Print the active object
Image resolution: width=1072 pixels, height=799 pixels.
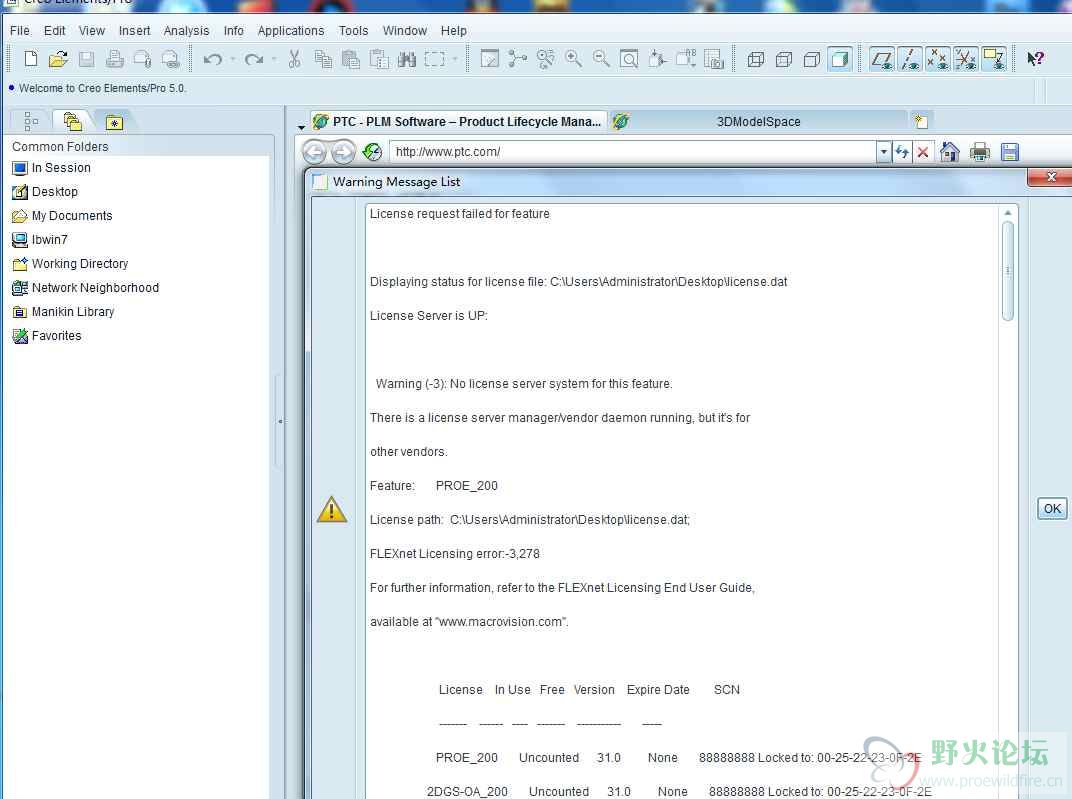click(x=114, y=59)
